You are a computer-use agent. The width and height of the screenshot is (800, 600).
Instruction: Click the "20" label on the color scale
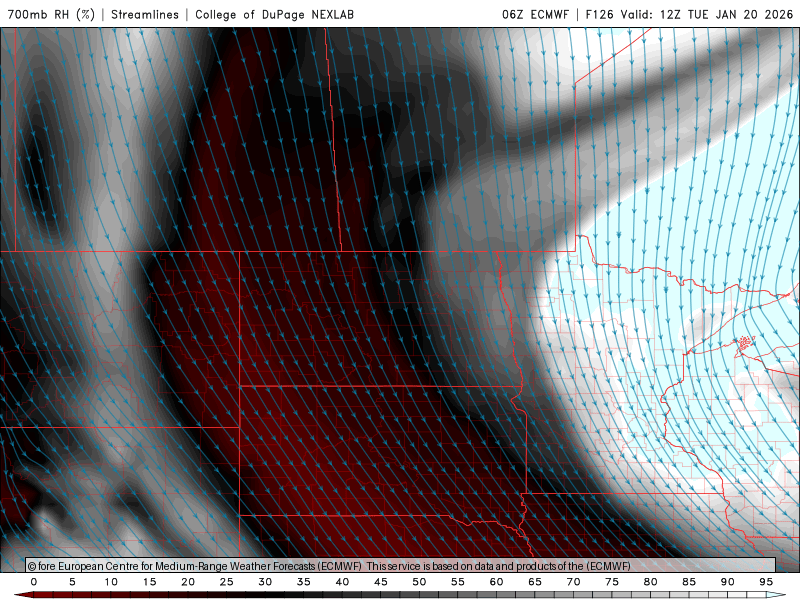(x=188, y=582)
